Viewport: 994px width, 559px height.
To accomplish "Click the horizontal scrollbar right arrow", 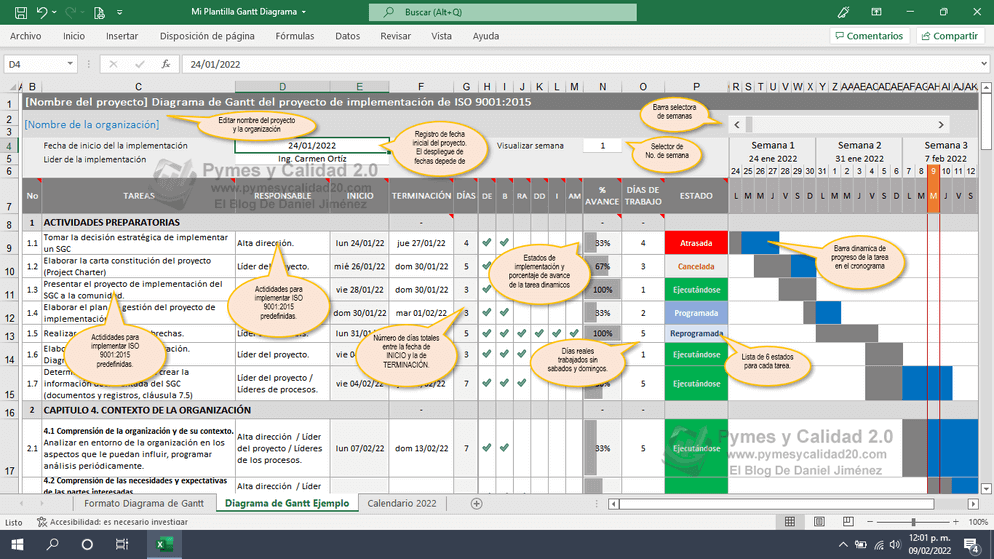I will point(973,504).
